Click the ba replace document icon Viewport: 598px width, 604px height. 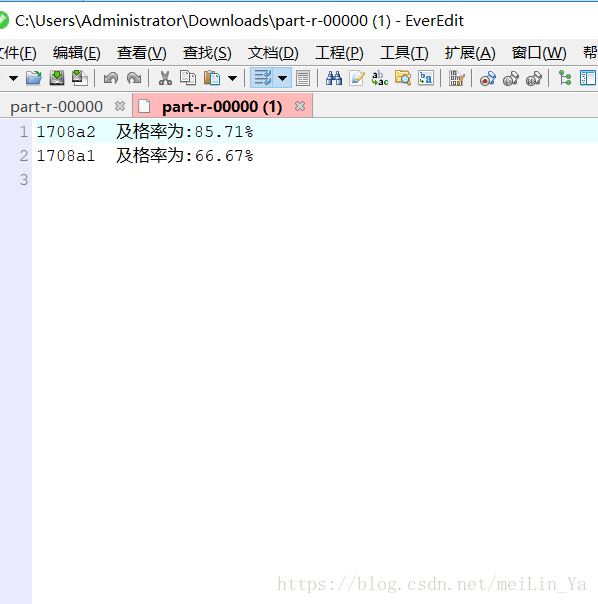[426, 78]
